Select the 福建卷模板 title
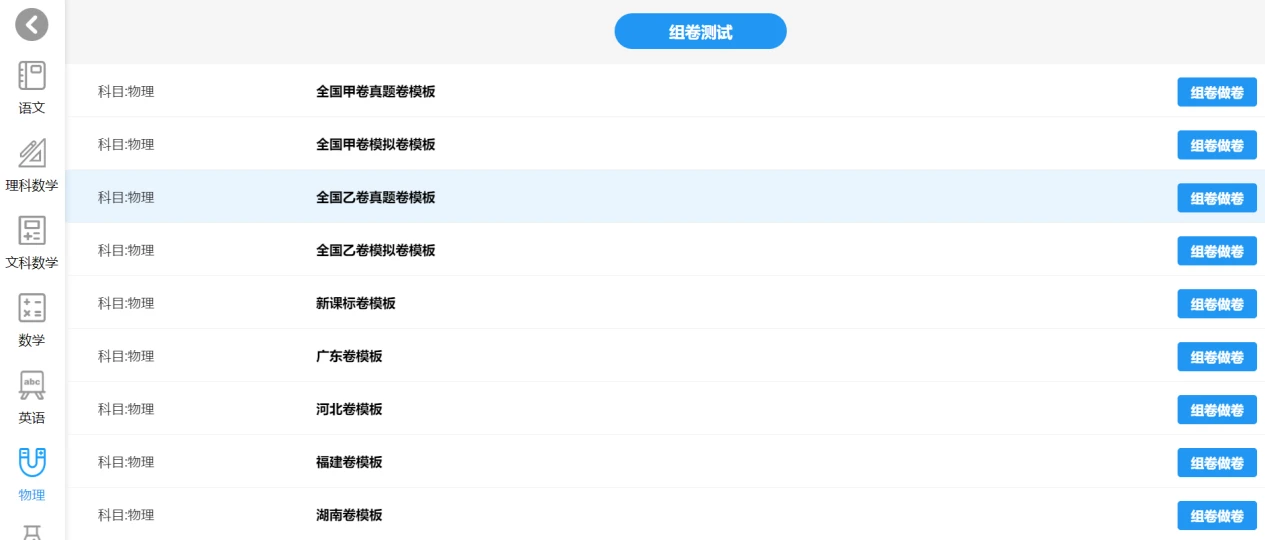 coord(349,462)
